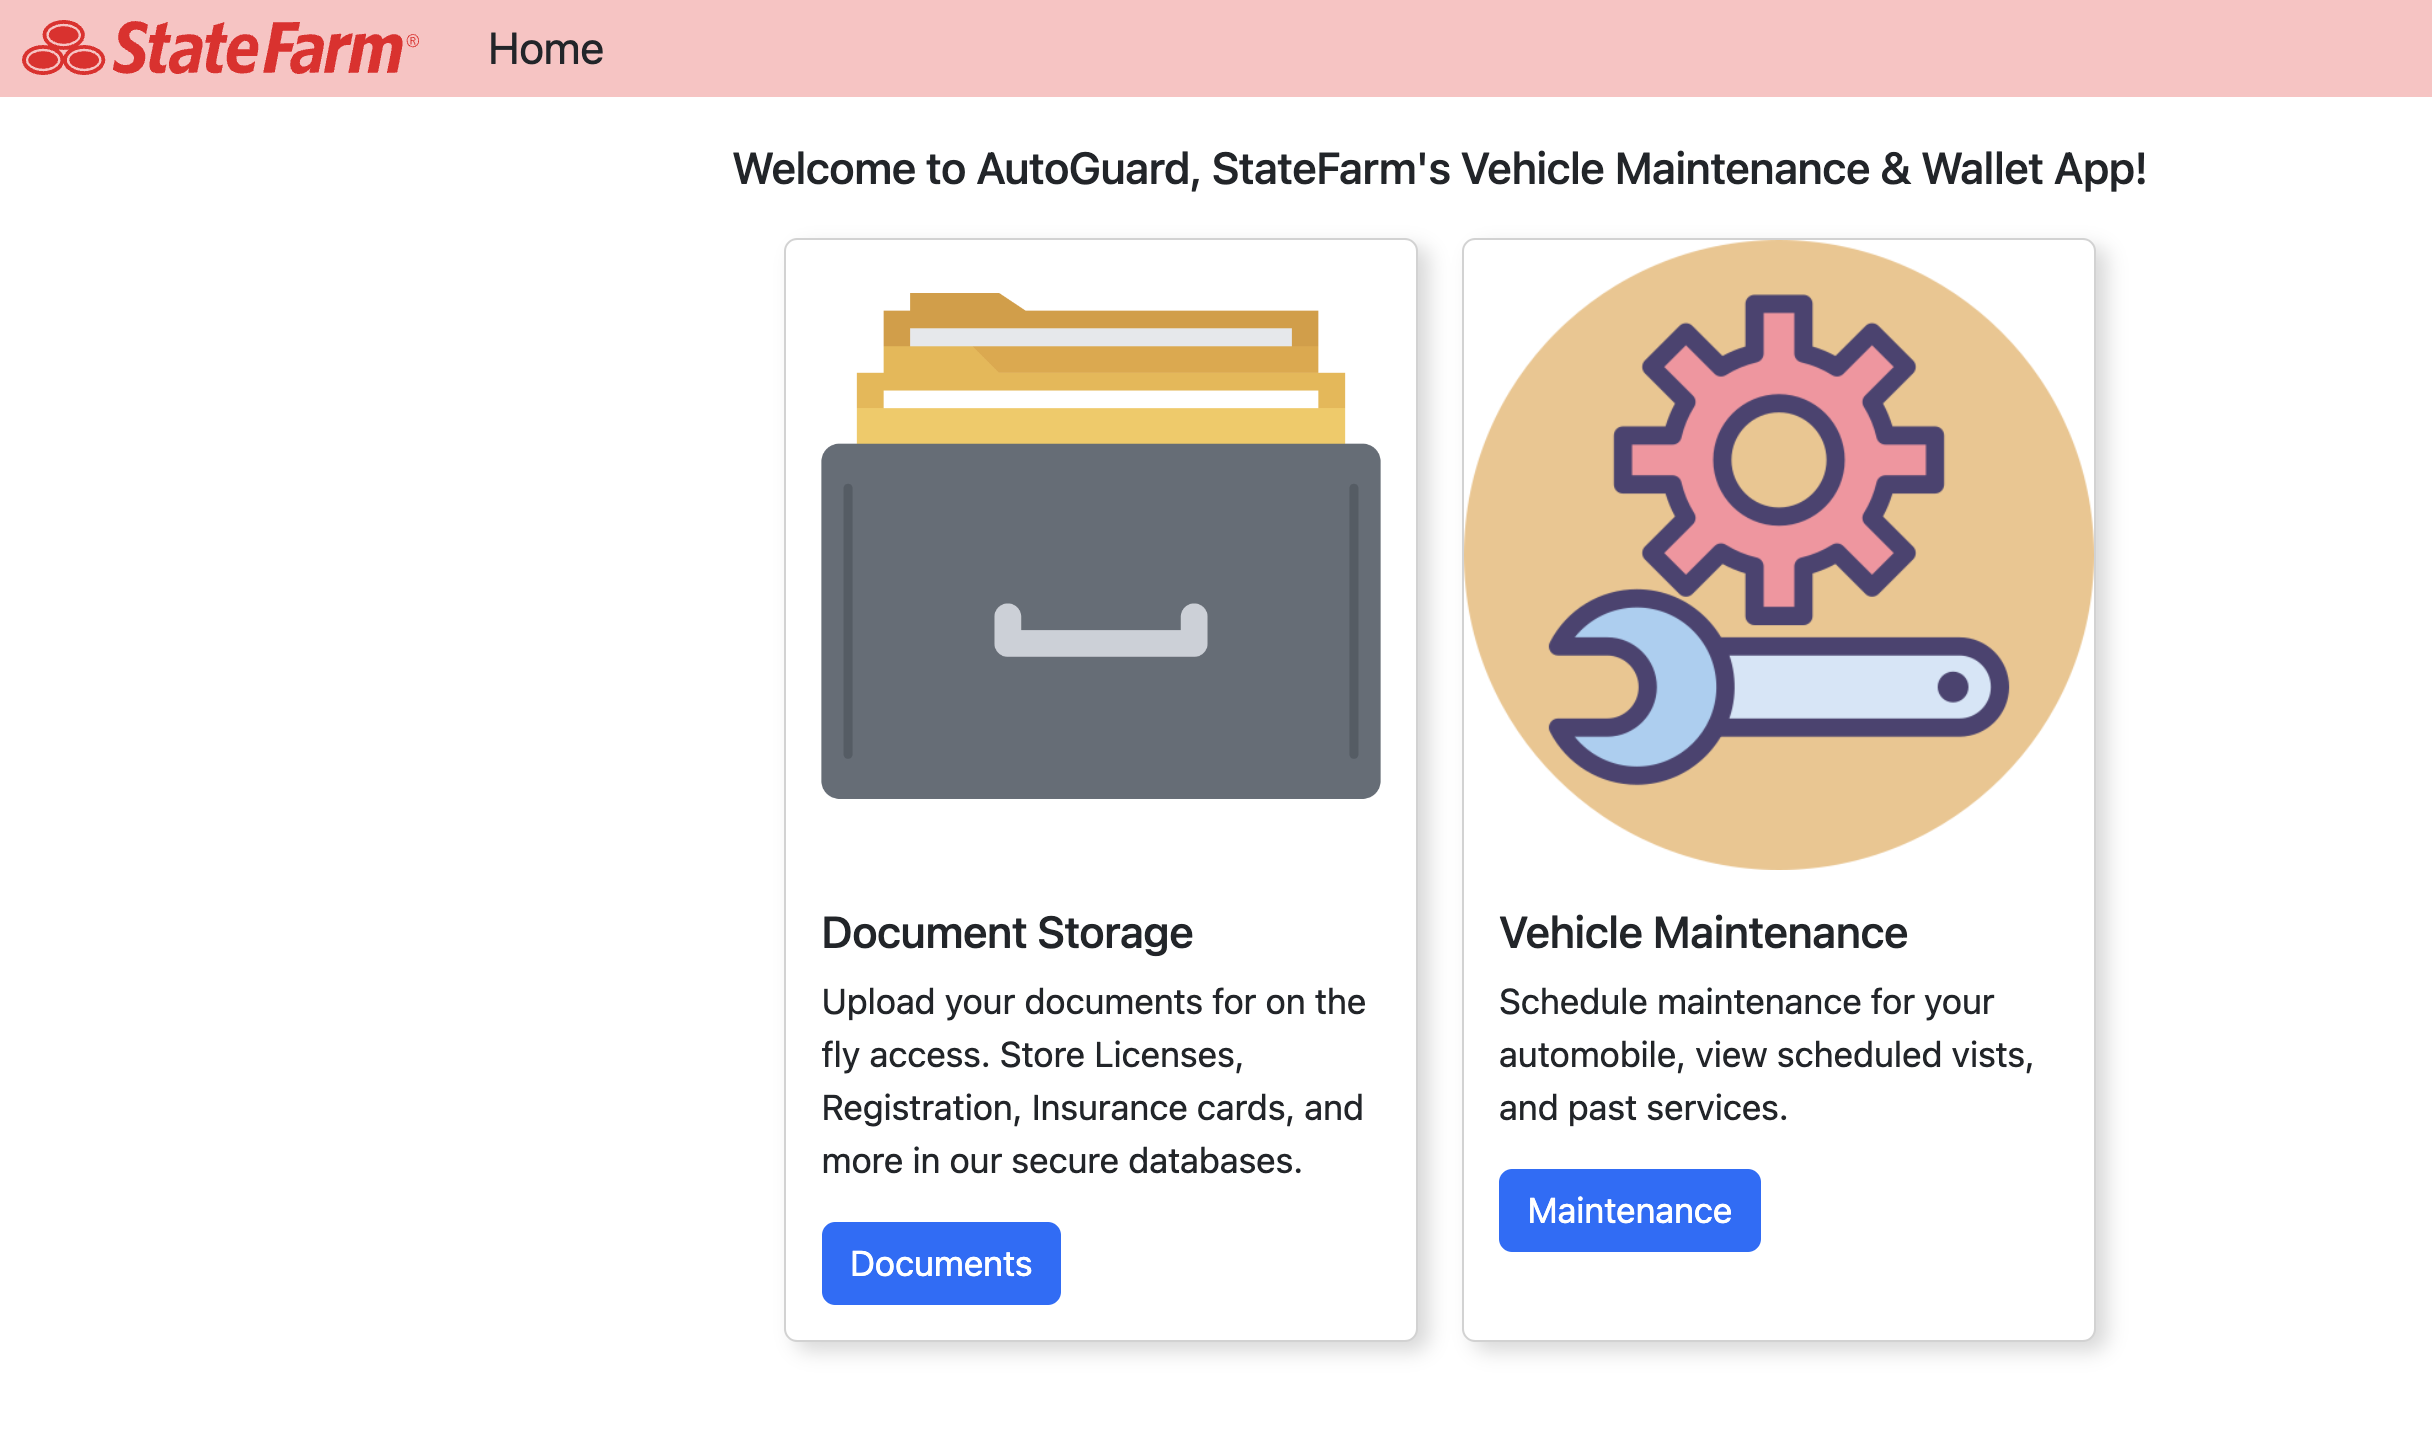The height and width of the screenshot is (1452, 2432).
Task: Open the Home nav link
Action: tap(545, 49)
